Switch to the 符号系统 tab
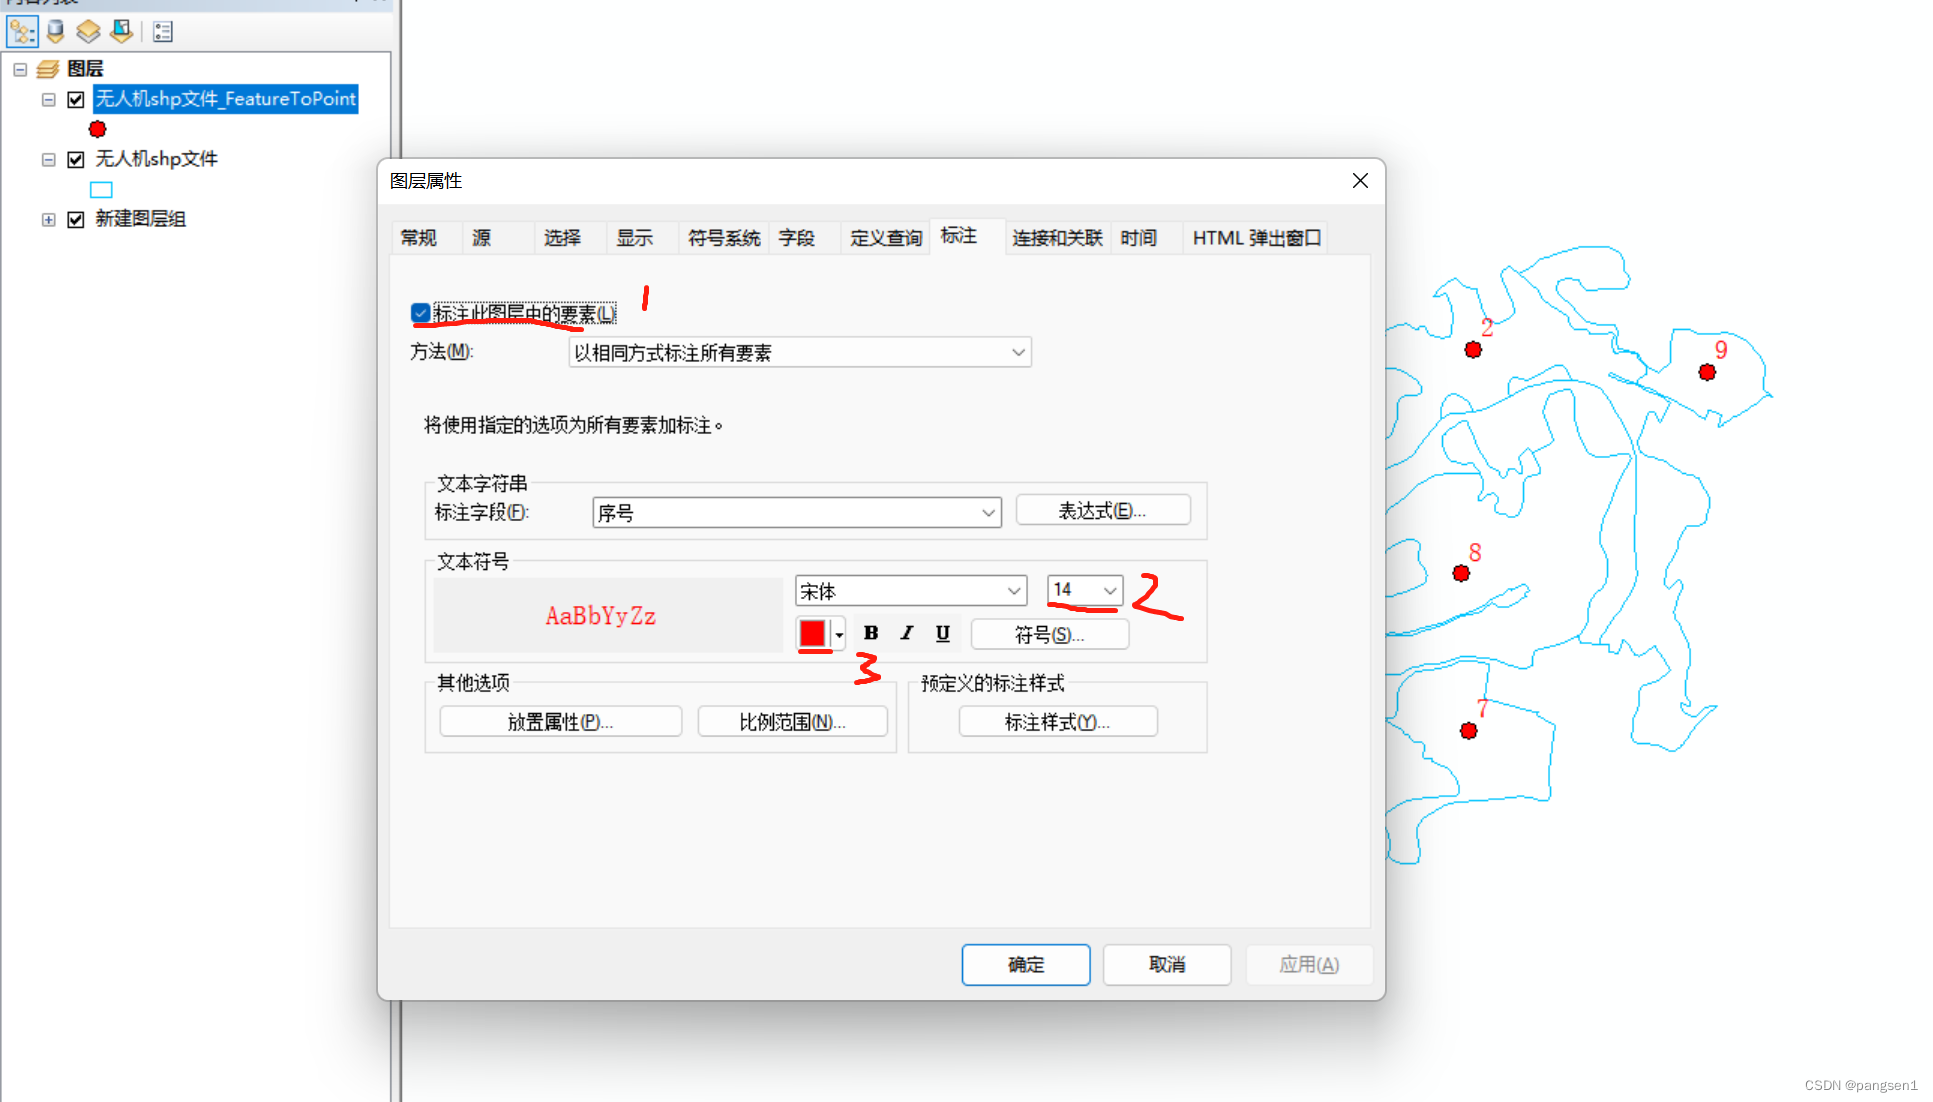1933x1102 pixels. coord(722,238)
